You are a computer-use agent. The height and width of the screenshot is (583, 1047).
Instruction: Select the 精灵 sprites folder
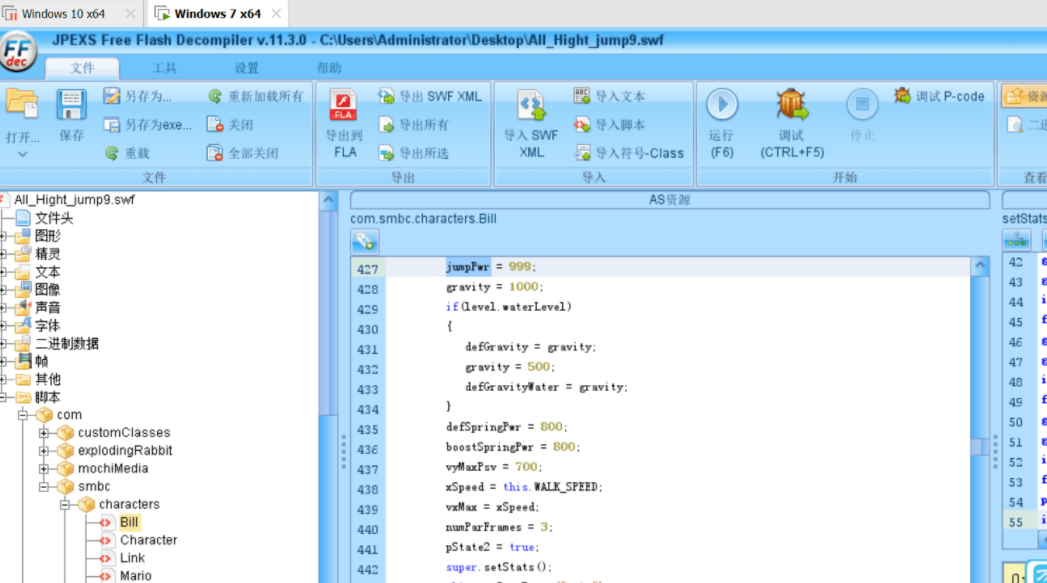click(x=47, y=254)
